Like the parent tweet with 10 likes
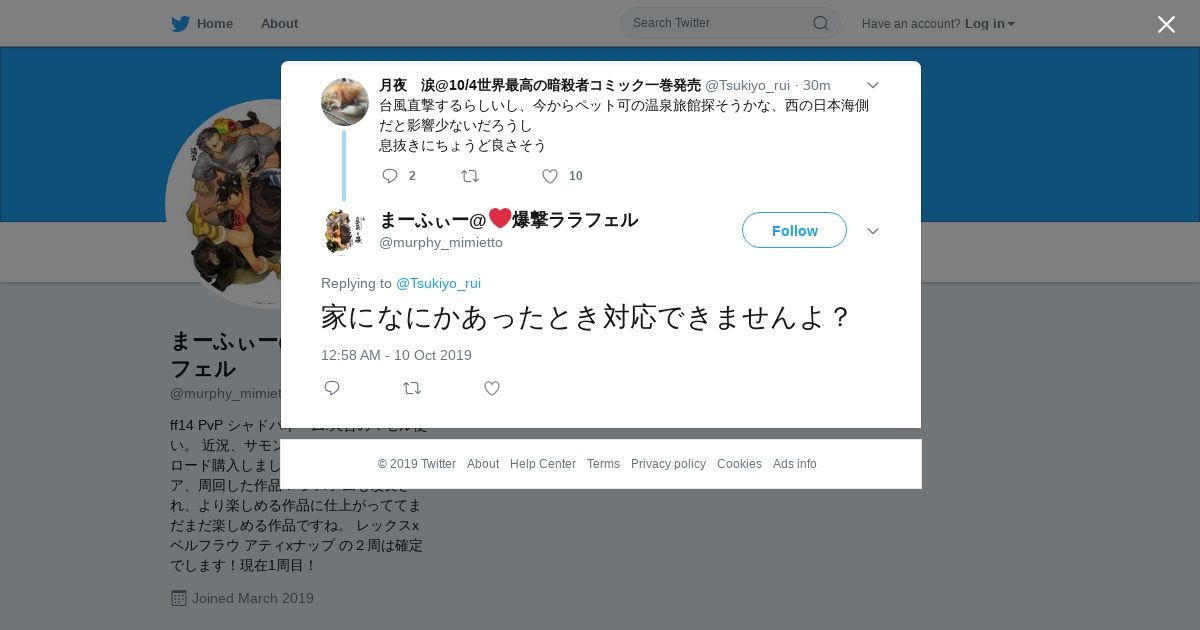The width and height of the screenshot is (1200, 630). (549, 176)
